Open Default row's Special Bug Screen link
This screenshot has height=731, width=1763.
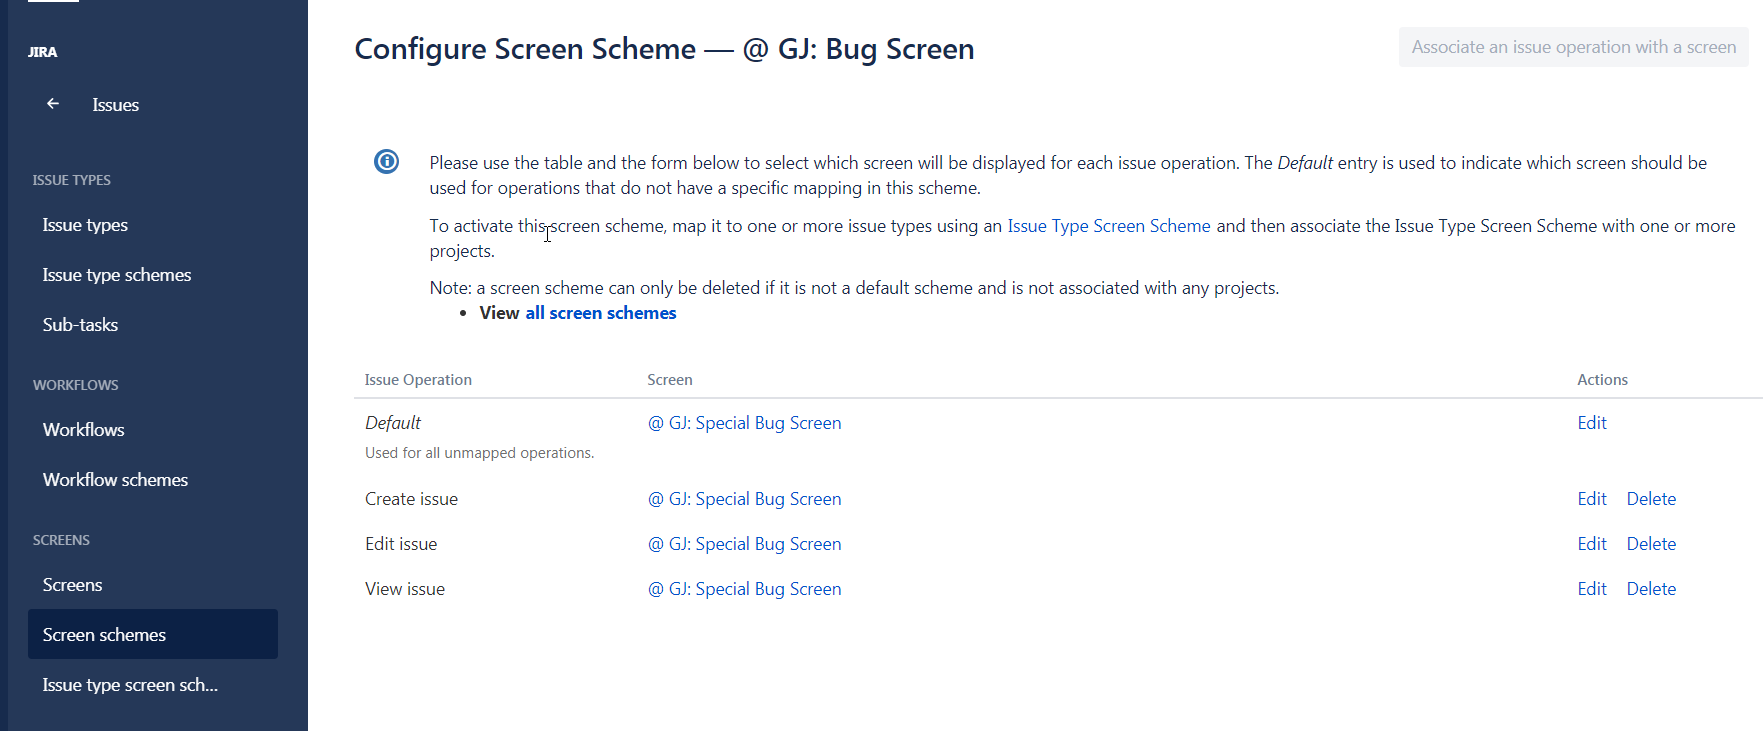(745, 423)
